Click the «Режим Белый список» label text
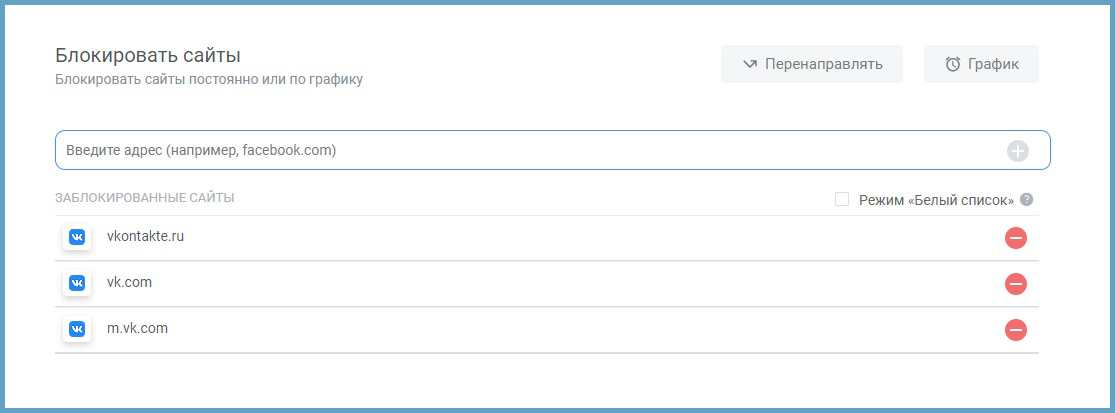This screenshot has width=1115, height=413. (936, 200)
